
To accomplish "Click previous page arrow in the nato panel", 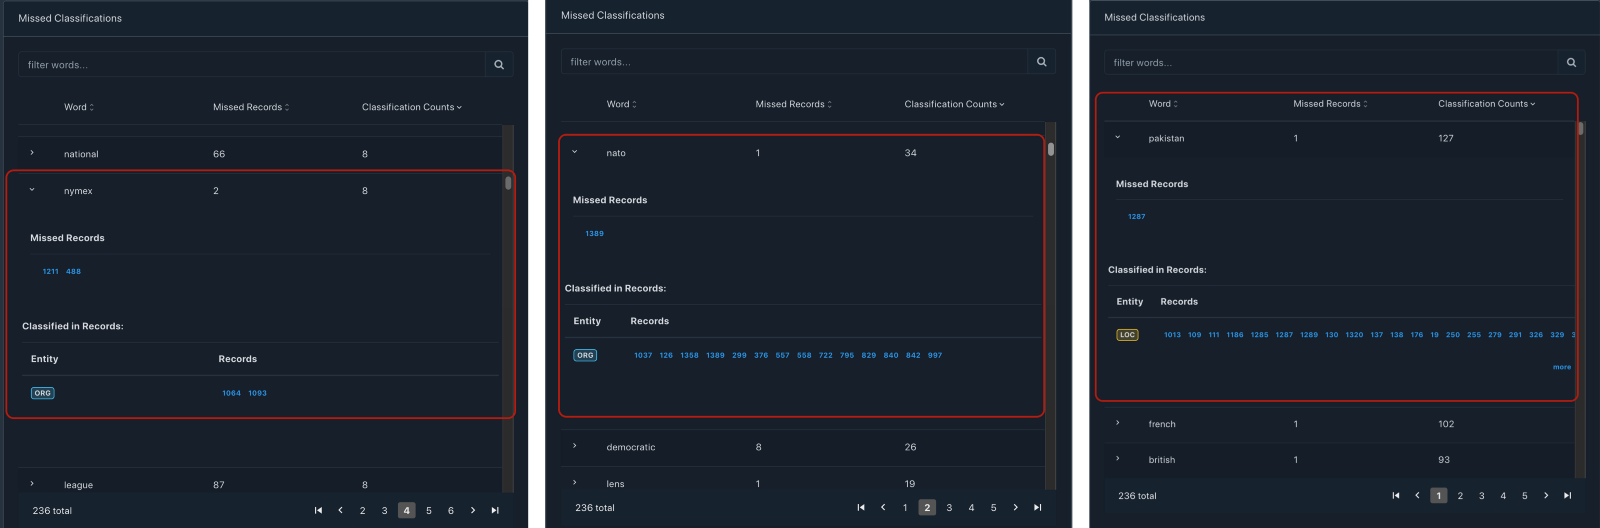I will pos(883,508).
